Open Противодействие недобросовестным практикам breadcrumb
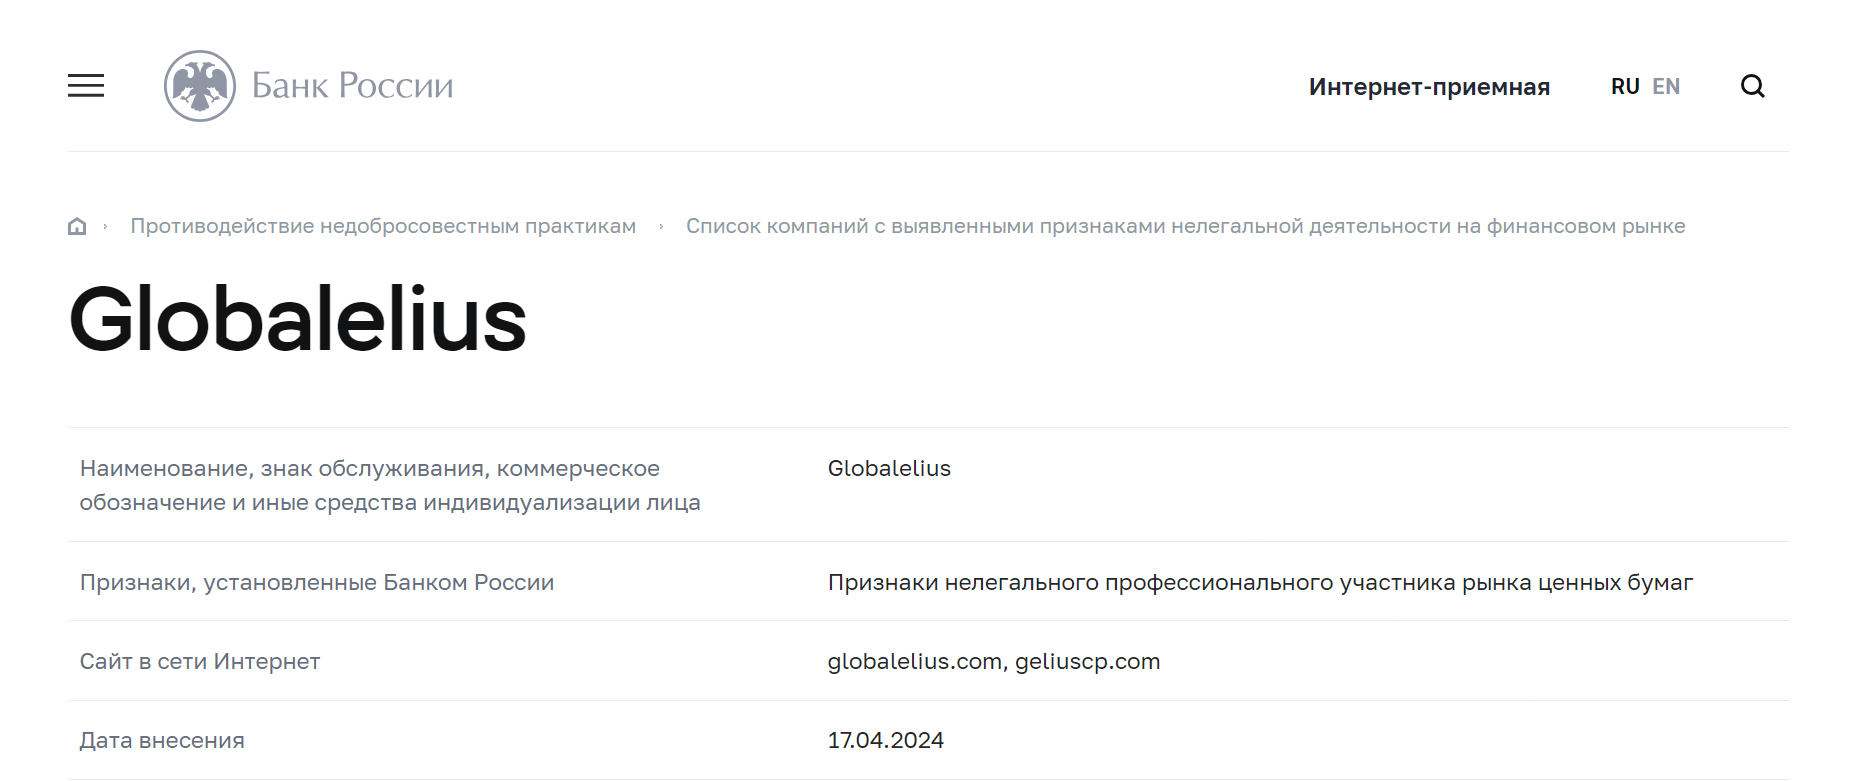Viewport: 1854px width, 781px height. click(x=383, y=226)
